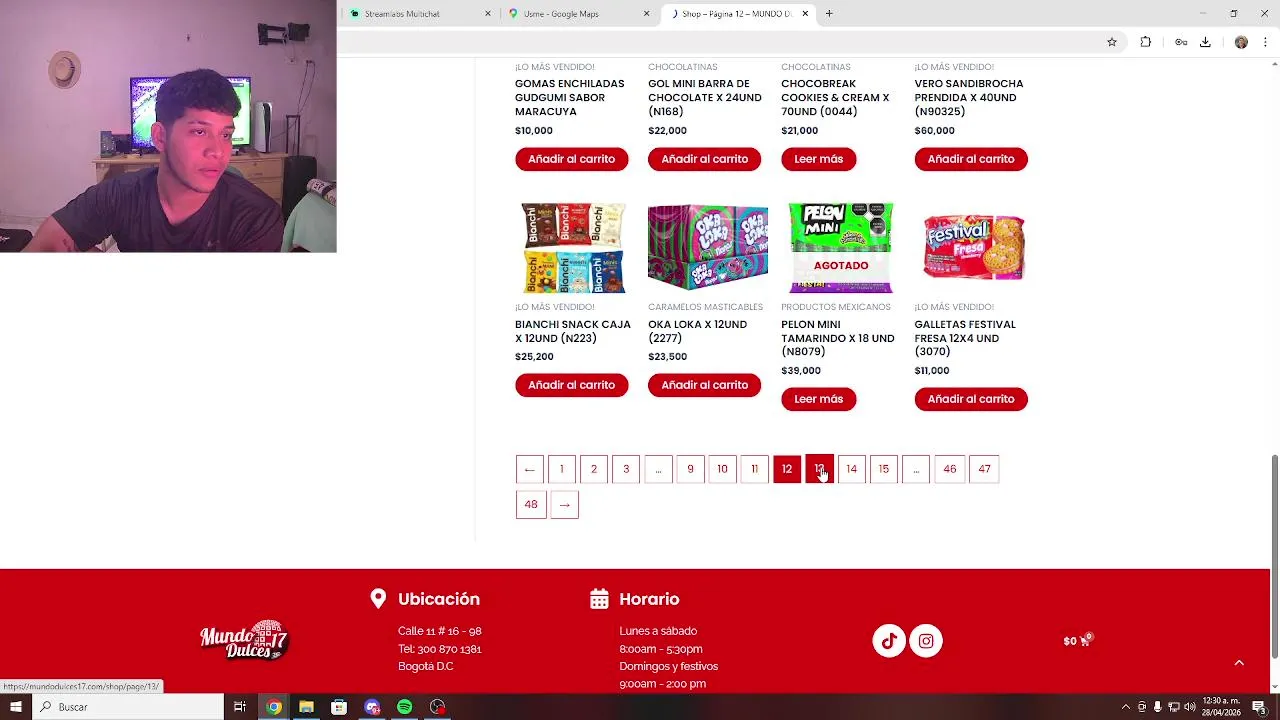Screen dimensions: 1280x720
Task: Go to pagination page 1
Action: pos(562,469)
